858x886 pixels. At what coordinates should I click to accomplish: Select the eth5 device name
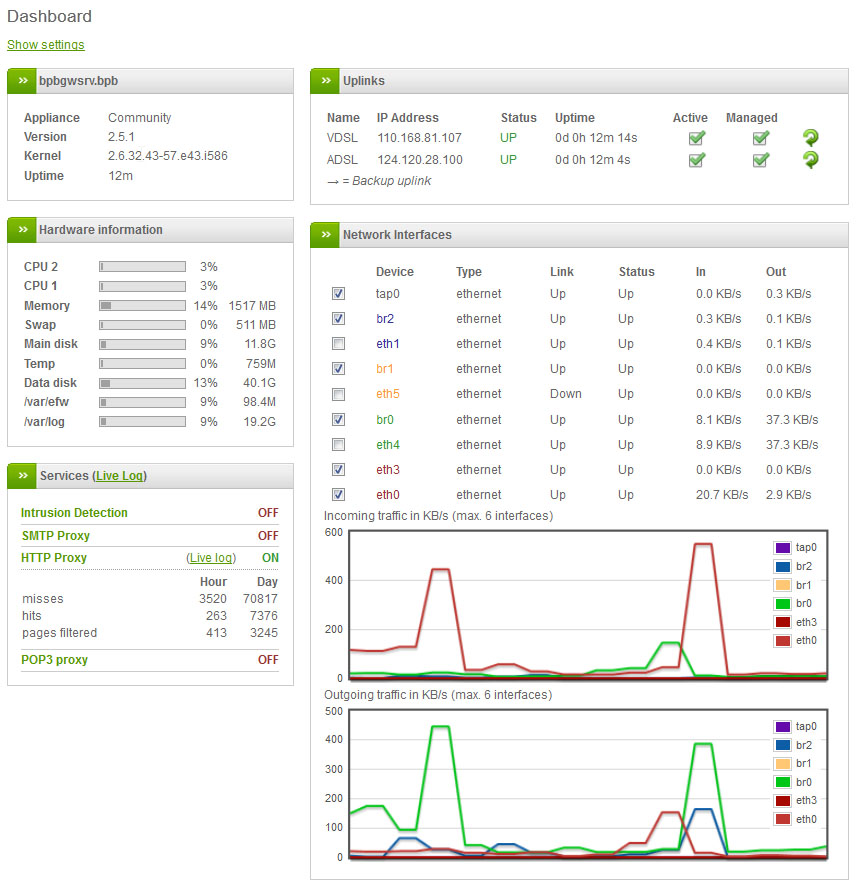pos(388,394)
